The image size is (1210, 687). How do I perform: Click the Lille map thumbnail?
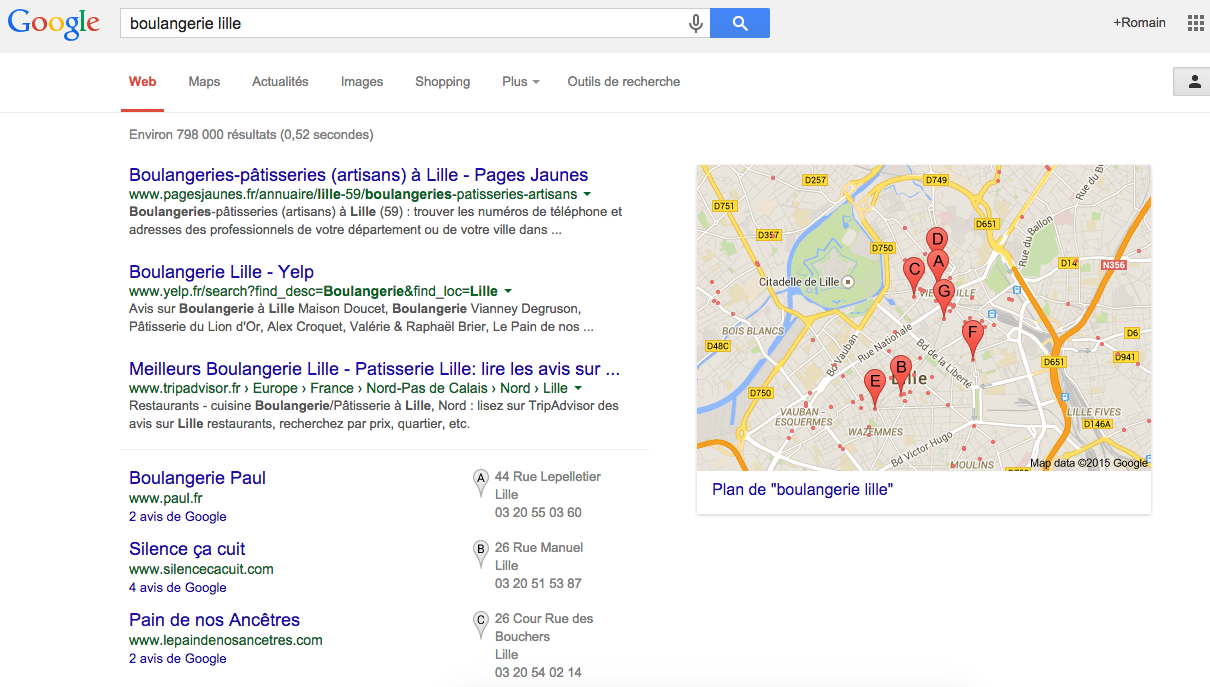[923, 318]
